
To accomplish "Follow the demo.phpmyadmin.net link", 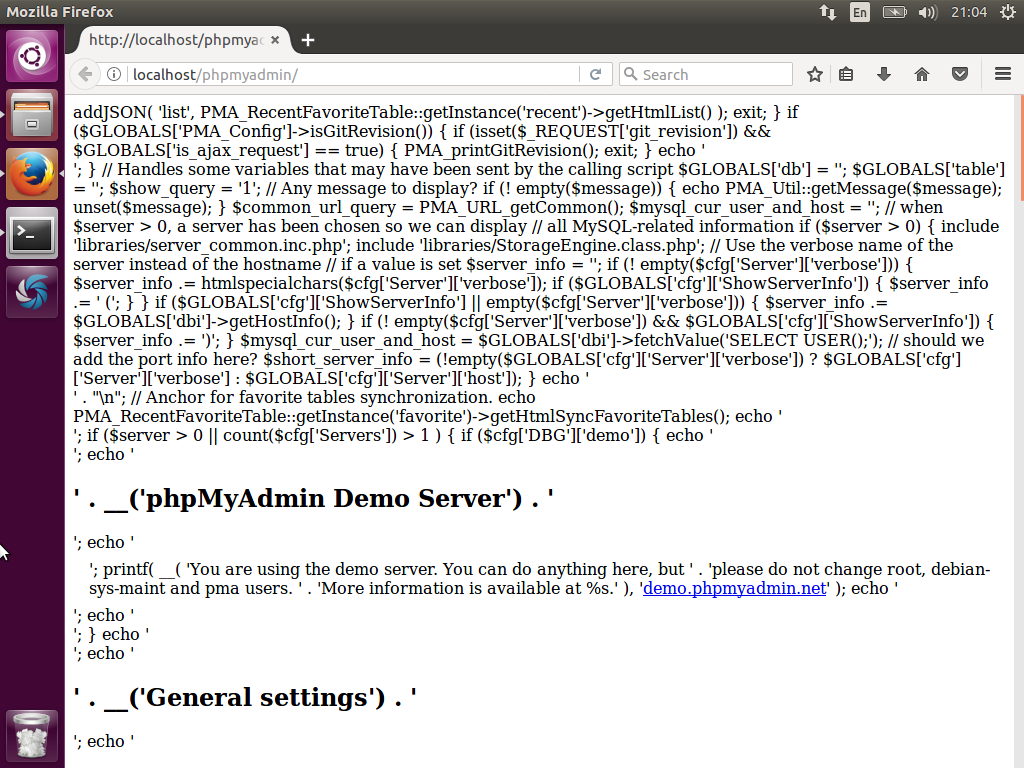I will click(x=733, y=588).
